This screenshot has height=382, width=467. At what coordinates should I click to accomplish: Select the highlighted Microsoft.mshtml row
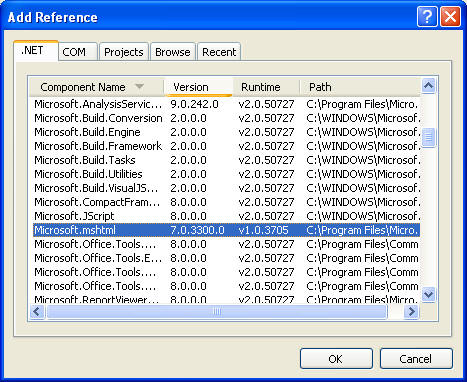point(226,230)
